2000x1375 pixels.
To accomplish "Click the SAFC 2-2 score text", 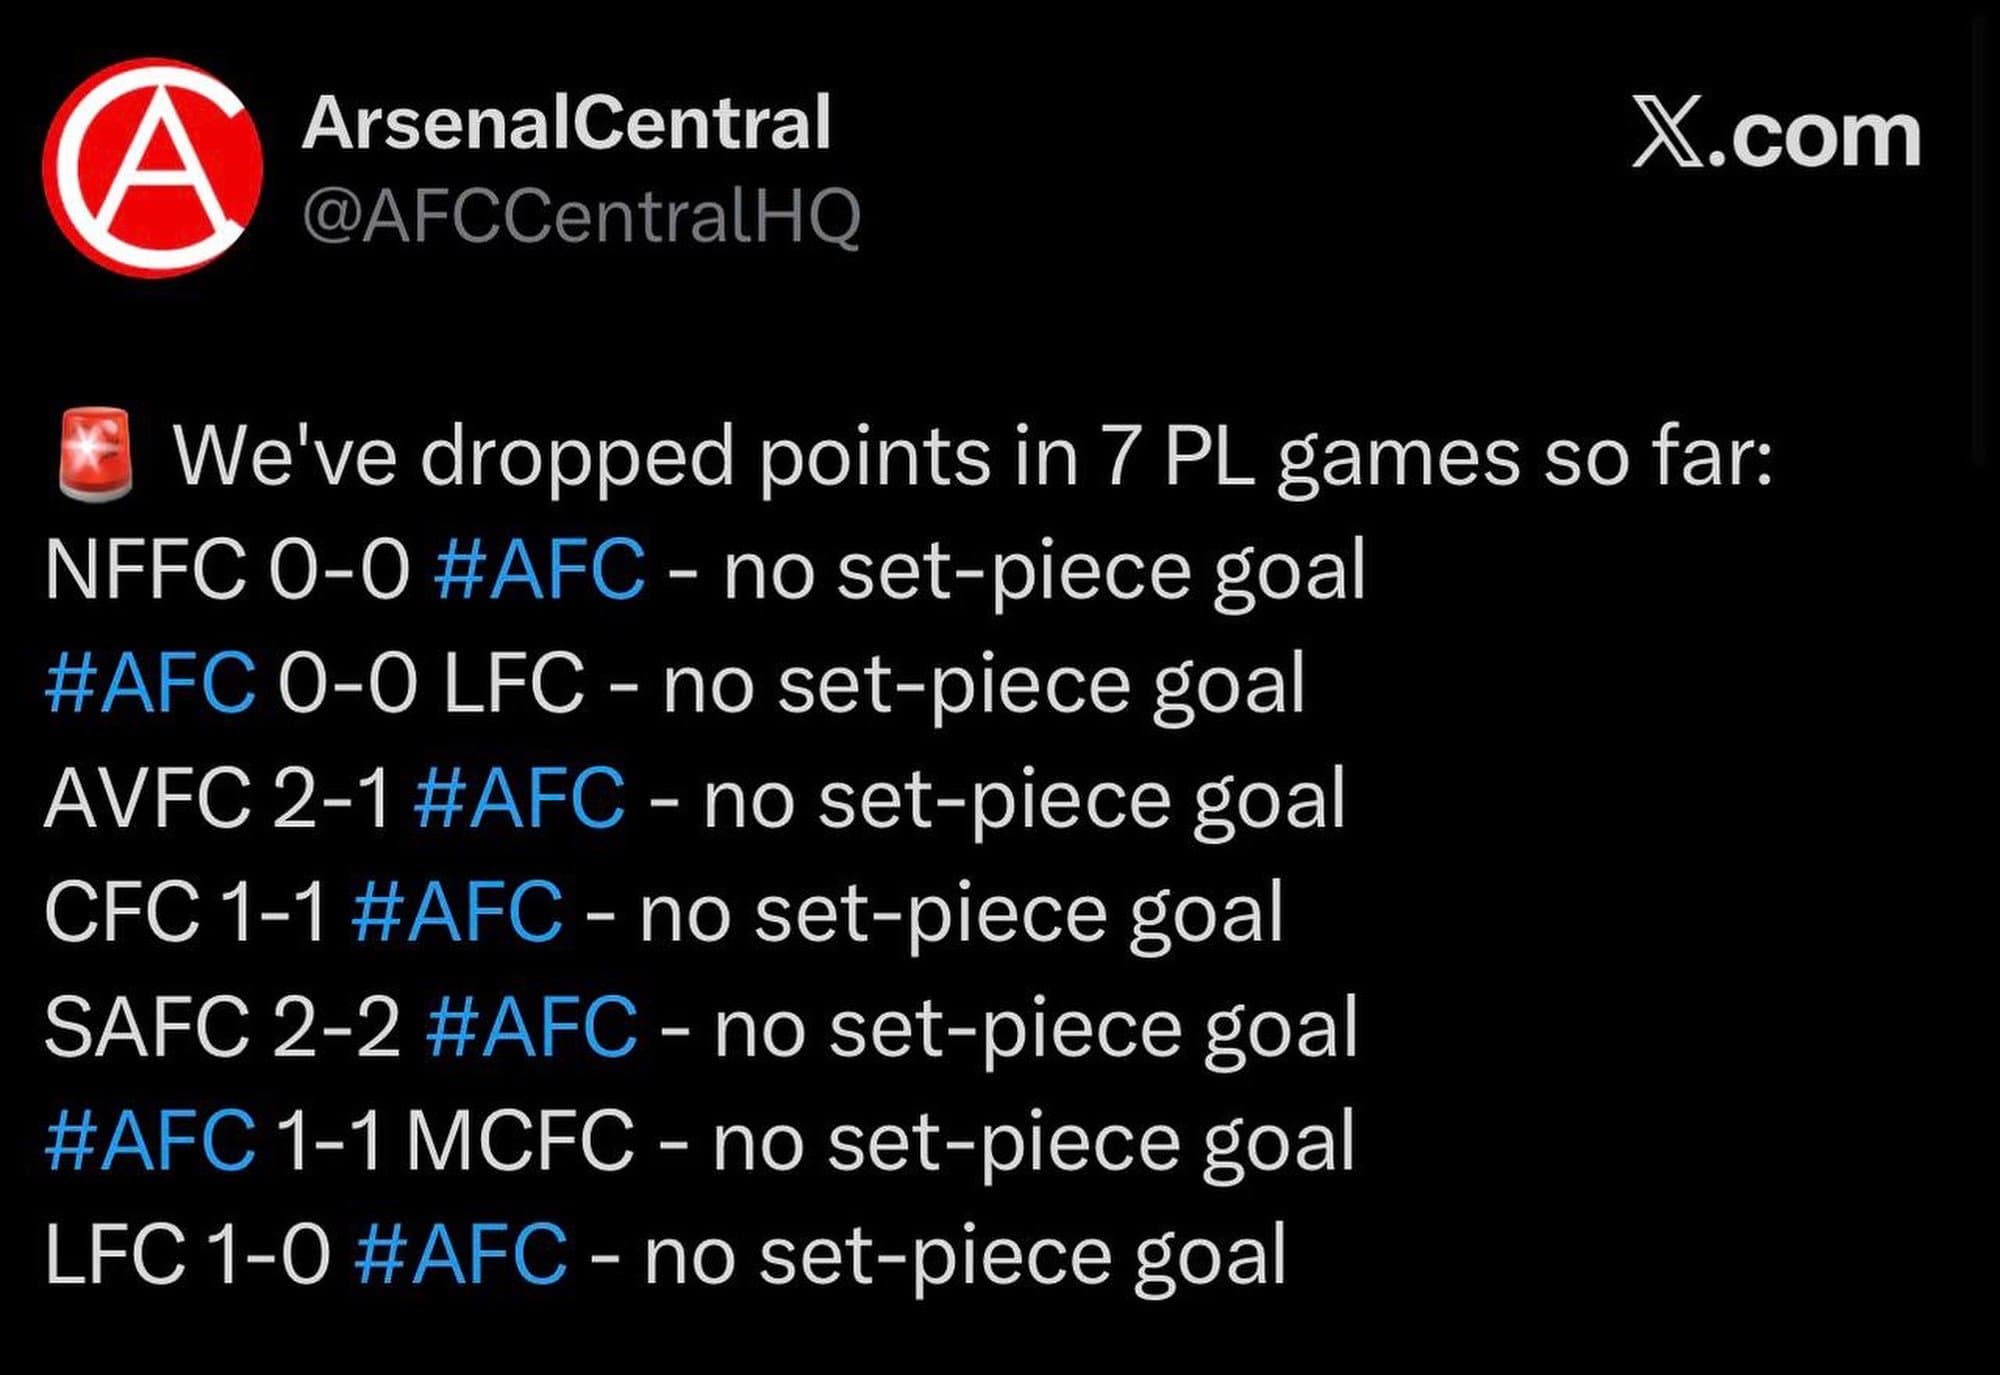I will coord(222,1027).
